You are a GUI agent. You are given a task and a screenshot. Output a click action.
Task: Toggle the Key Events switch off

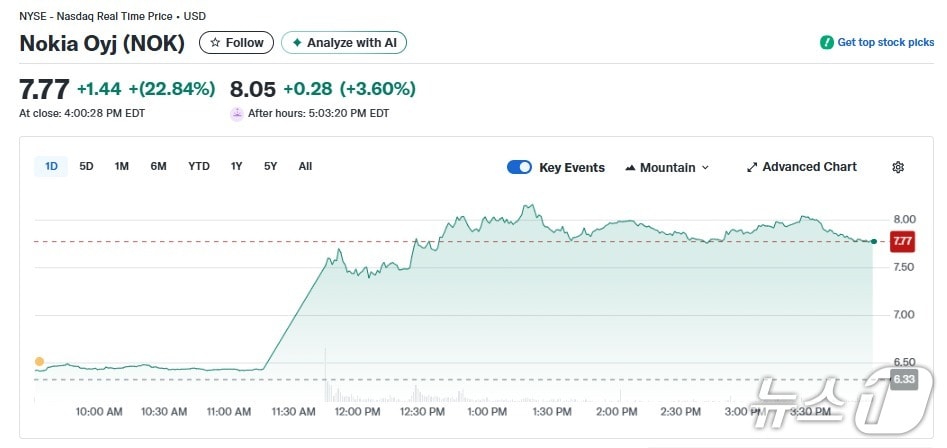[x=519, y=167]
